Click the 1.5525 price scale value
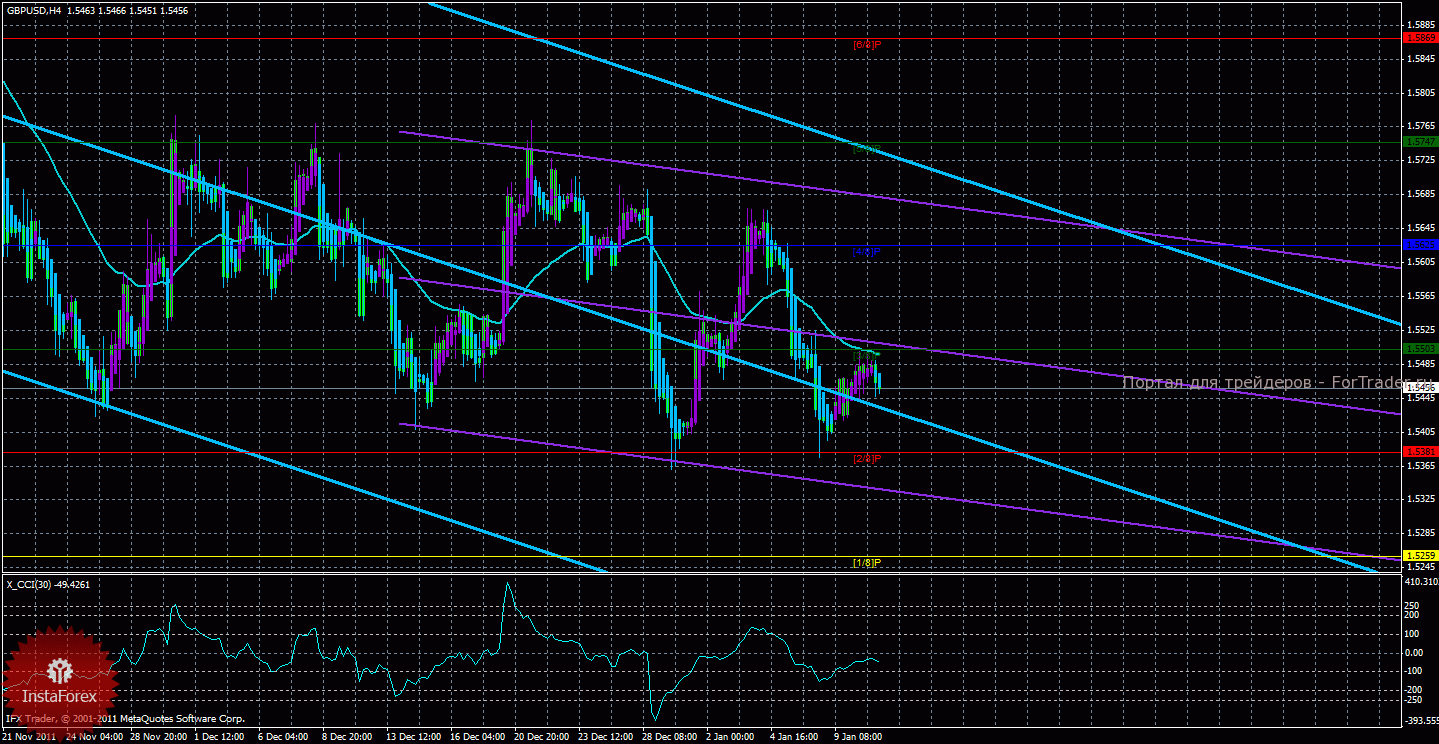The height and width of the screenshot is (744, 1439). (1421, 330)
